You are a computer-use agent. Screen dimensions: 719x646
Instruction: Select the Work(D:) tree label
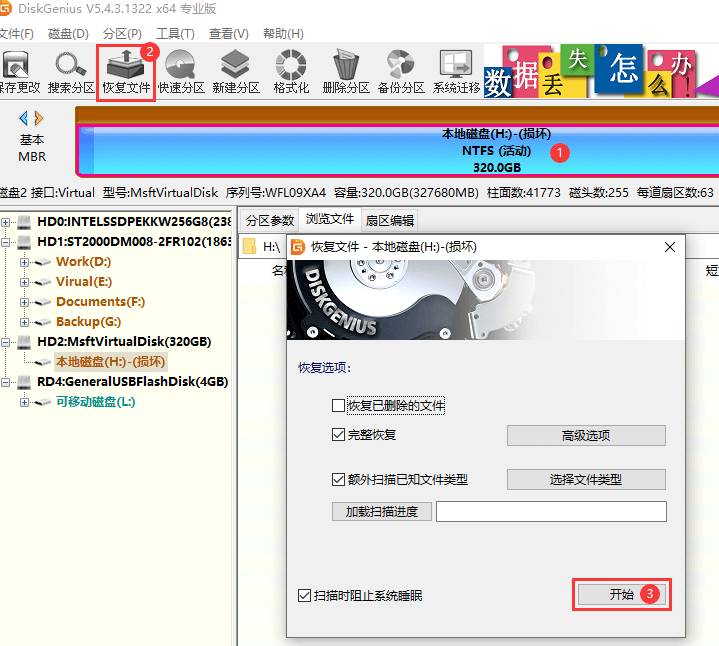point(83,262)
